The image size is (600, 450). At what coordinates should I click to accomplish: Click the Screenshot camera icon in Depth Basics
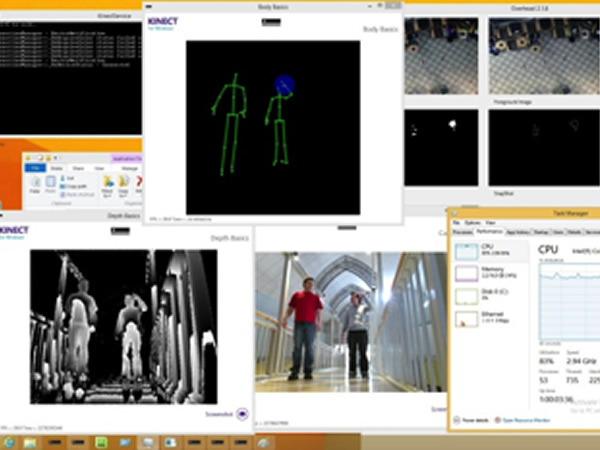(242, 414)
